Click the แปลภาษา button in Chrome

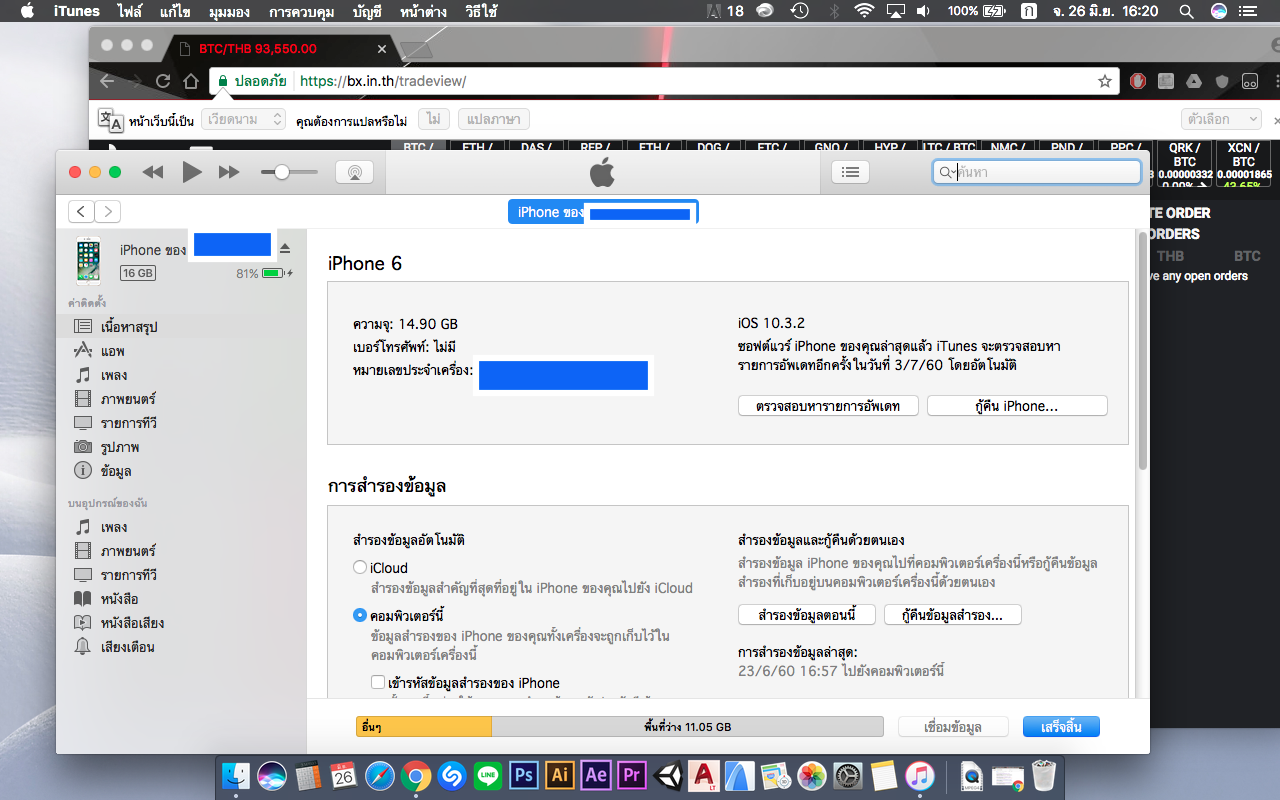[494, 120]
